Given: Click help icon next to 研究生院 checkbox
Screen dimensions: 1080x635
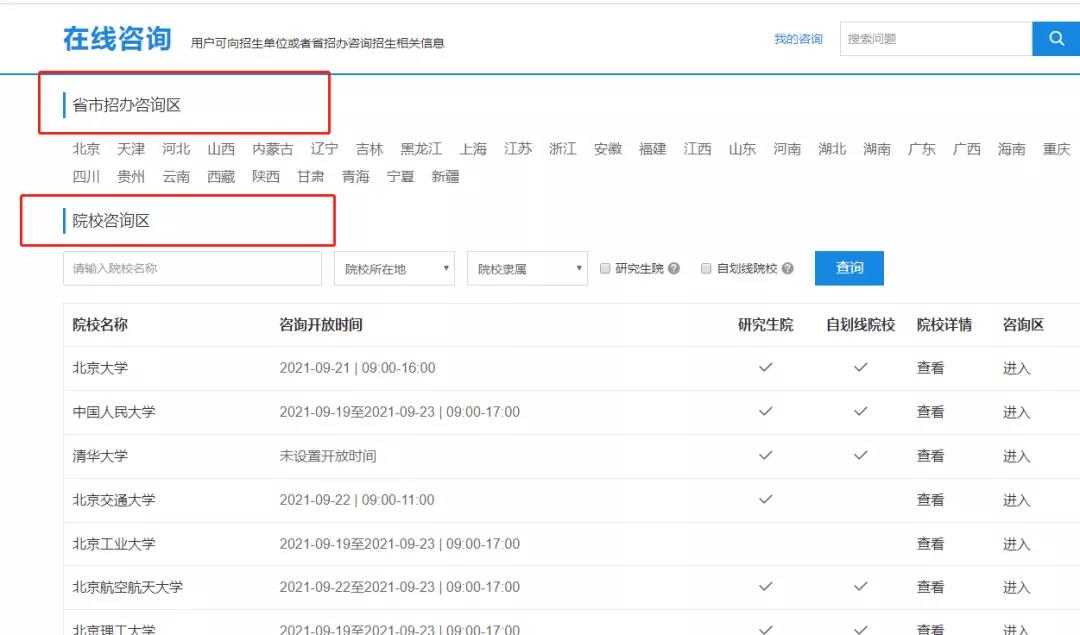Looking at the screenshot, I should (x=674, y=269).
